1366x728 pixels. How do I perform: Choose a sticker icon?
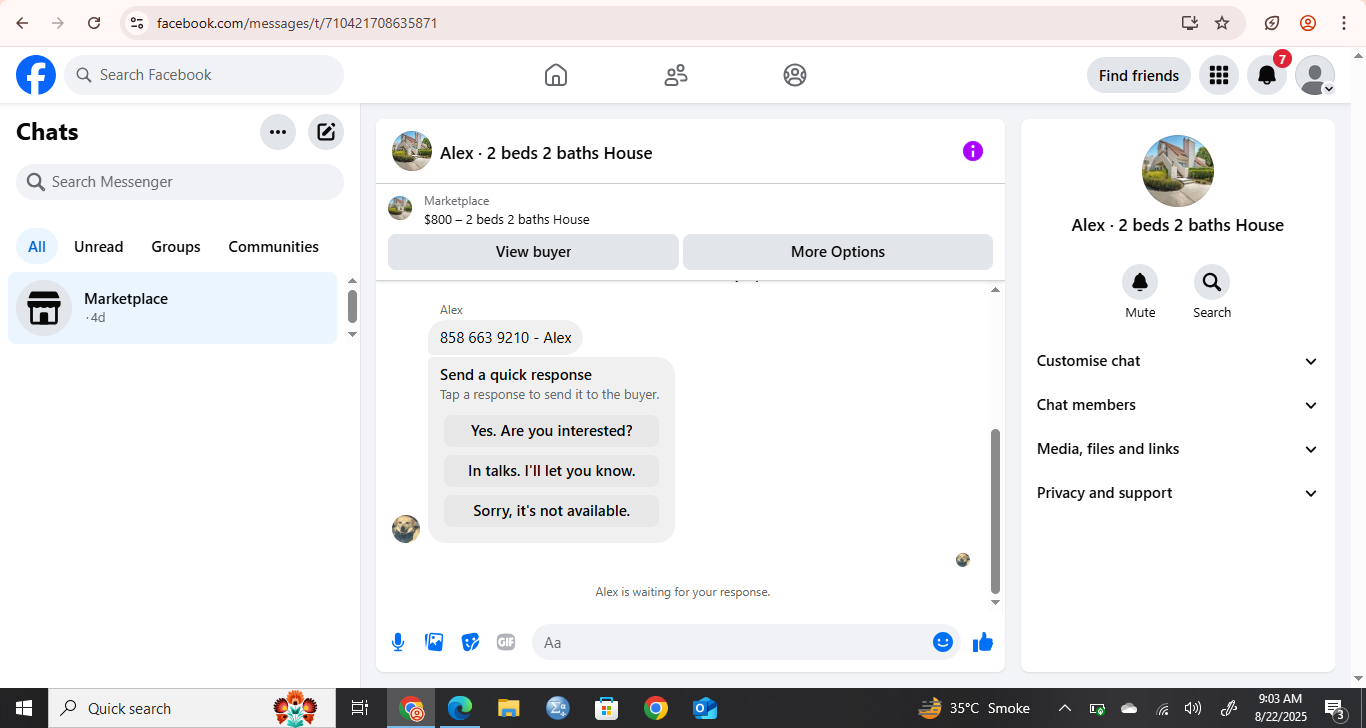coord(470,642)
